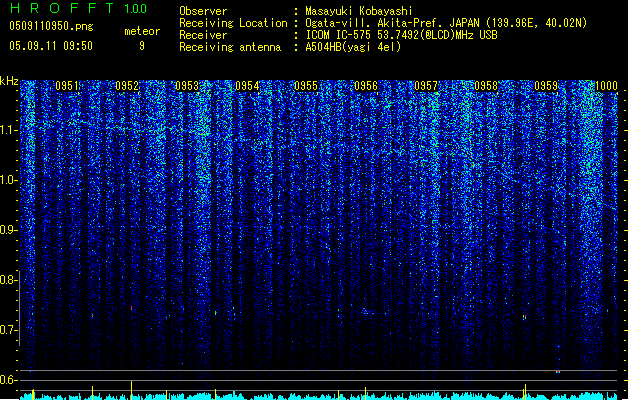Click the 0954 time marker label

[247, 86]
